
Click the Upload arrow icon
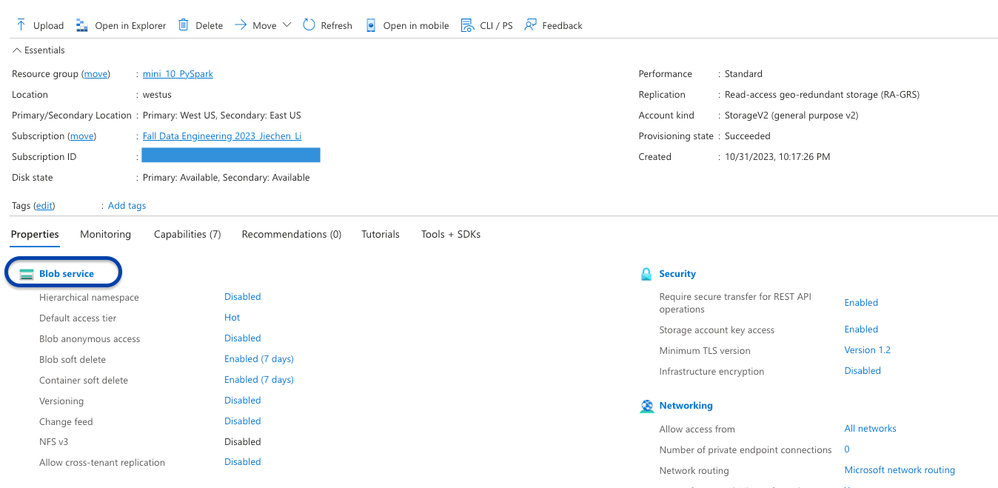point(21,25)
